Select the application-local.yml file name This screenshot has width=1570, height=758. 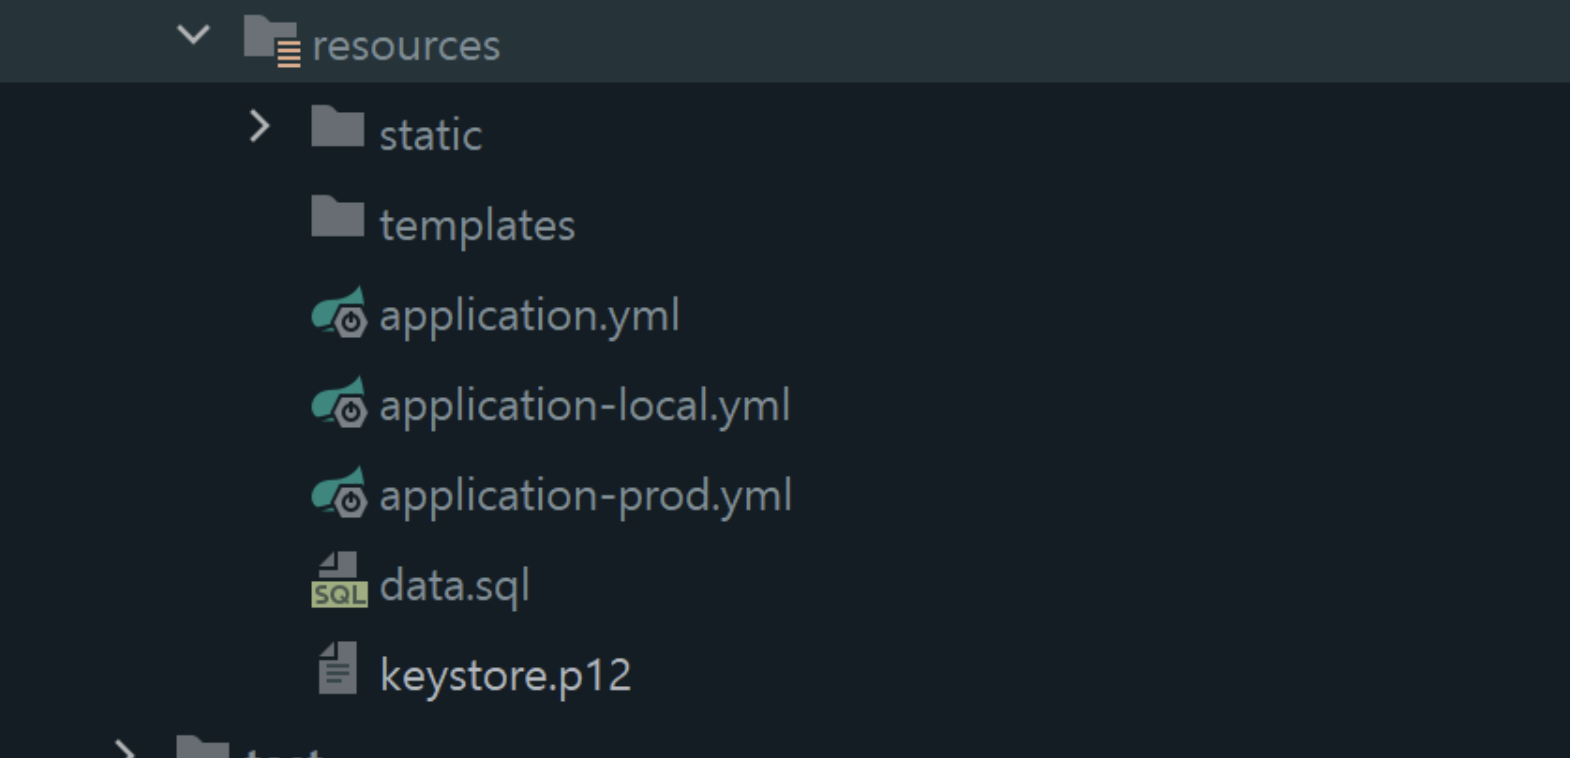coord(584,406)
